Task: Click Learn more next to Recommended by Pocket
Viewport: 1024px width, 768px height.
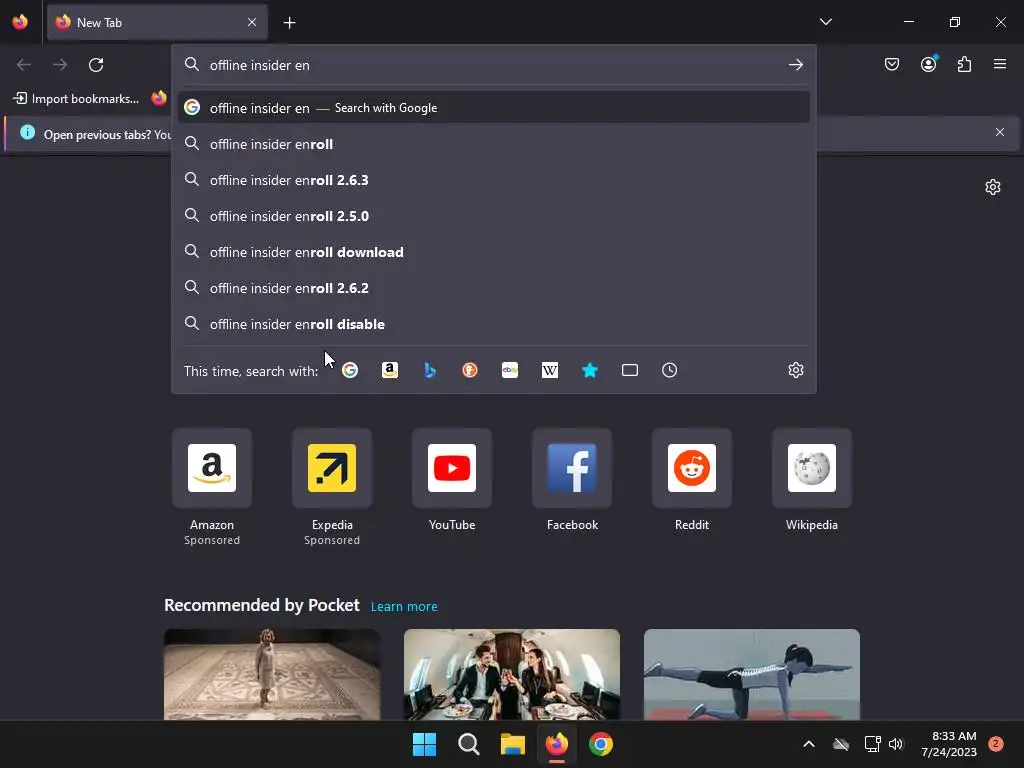Action: (x=404, y=607)
